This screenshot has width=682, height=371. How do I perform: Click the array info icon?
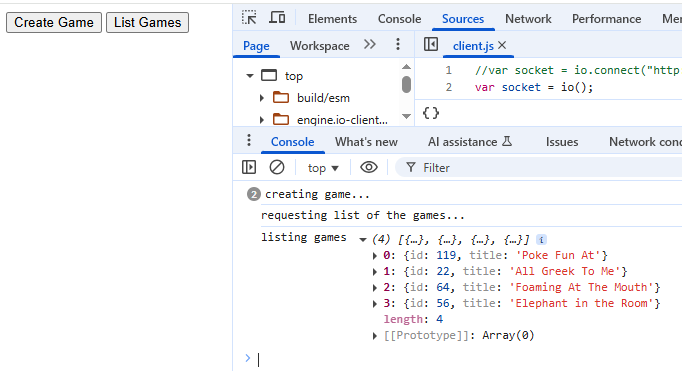[542, 240]
